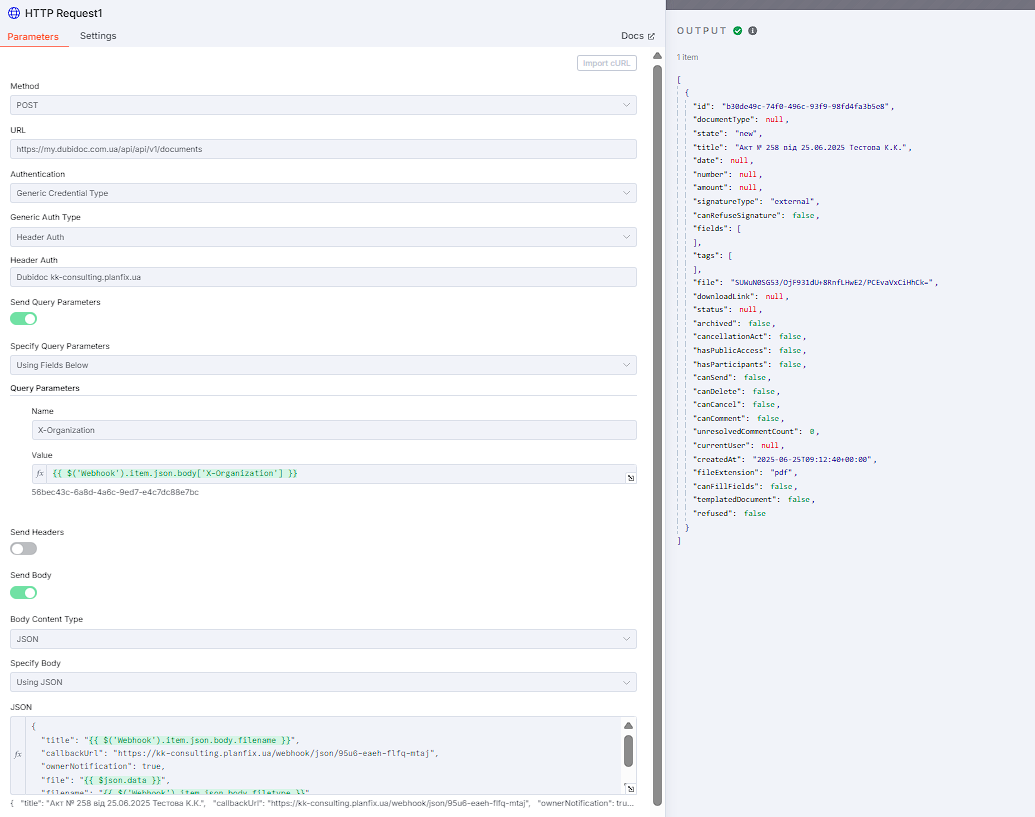Screen dimensions: 1035x817
Task: Click the Header Auth credential field
Action: click(x=323, y=277)
